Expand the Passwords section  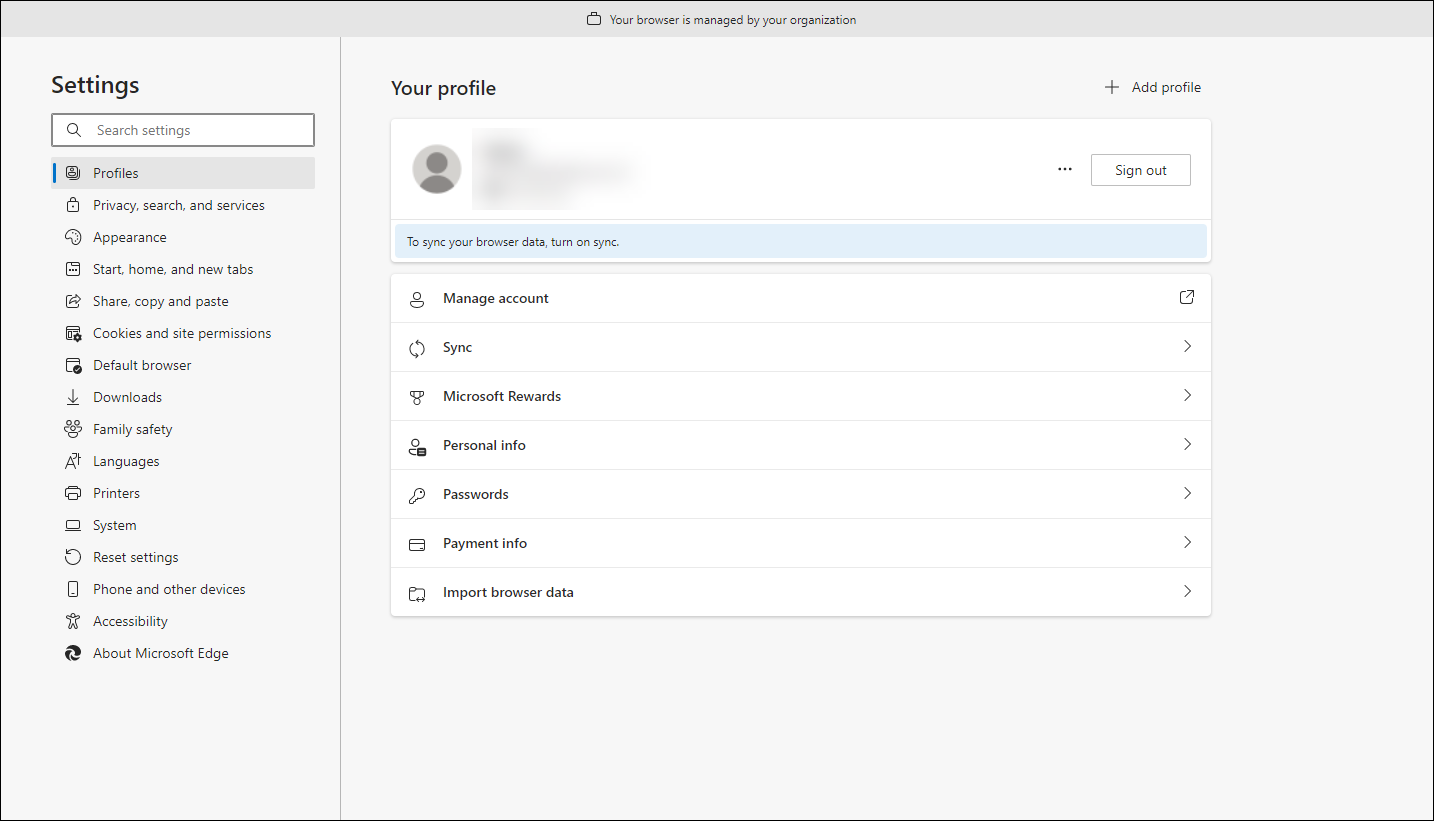[x=1187, y=493]
